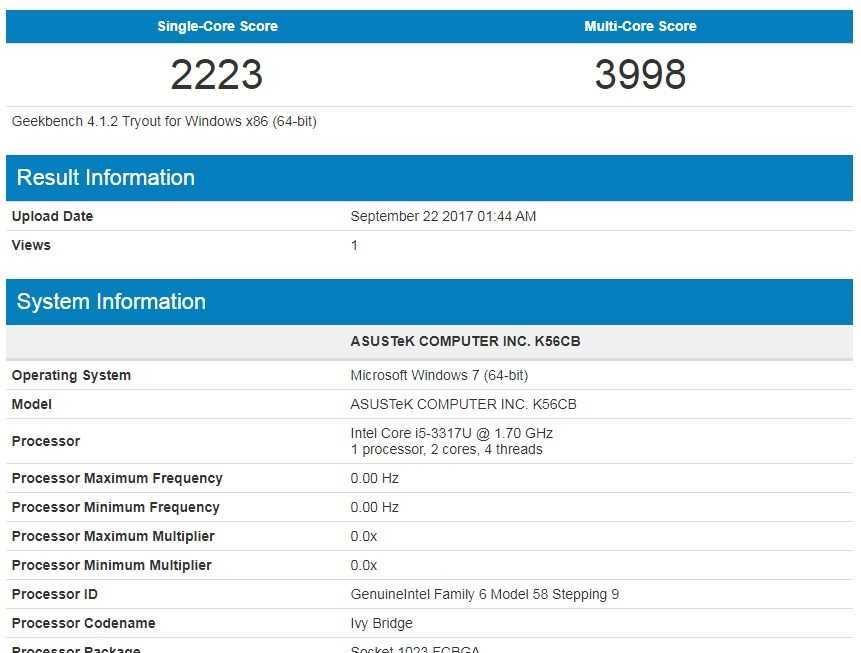This screenshot has width=861, height=653.
Task: Click the Upload Date label
Action: coord(52,216)
